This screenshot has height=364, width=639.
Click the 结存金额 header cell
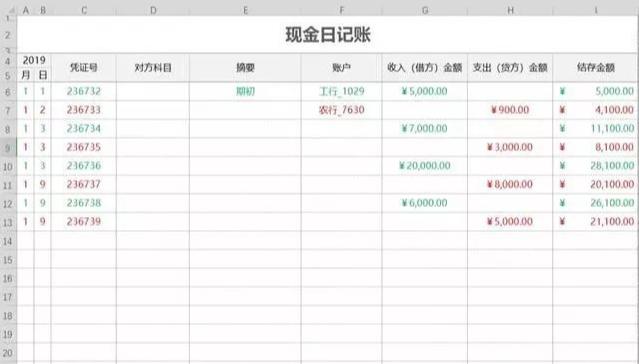[x=596, y=68]
